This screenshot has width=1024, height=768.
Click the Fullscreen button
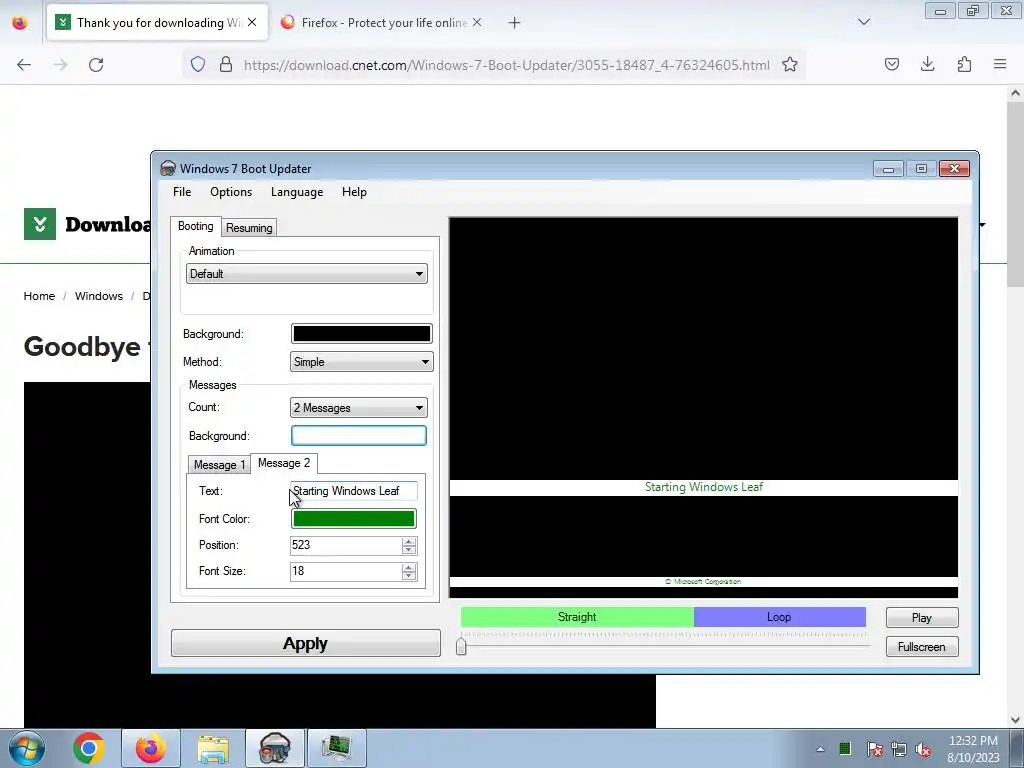pyautogui.click(x=921, y=647)
